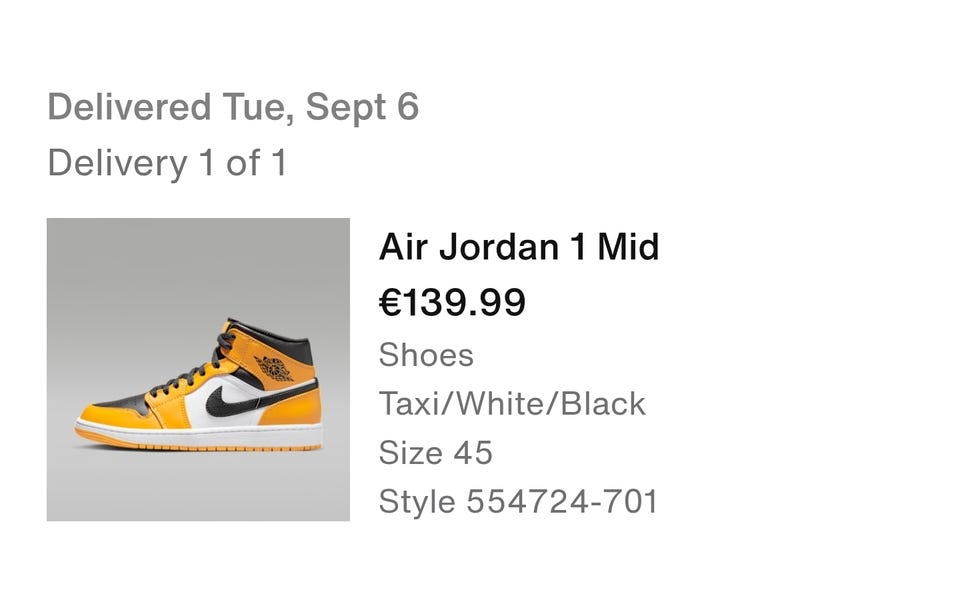Click the Jordan Wings logo on the shoe collar

pyautogui.click(x=273, y=367)
